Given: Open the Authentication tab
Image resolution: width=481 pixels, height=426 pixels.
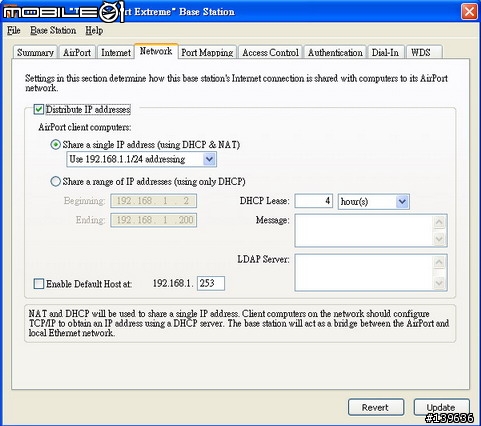Looking at the screenshot, I should pos(335,53).
